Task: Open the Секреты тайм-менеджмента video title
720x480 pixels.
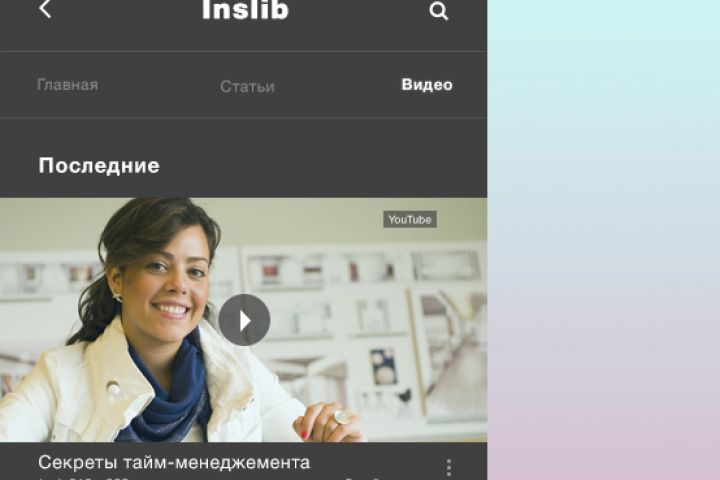Action: click(x=174, y=463)
